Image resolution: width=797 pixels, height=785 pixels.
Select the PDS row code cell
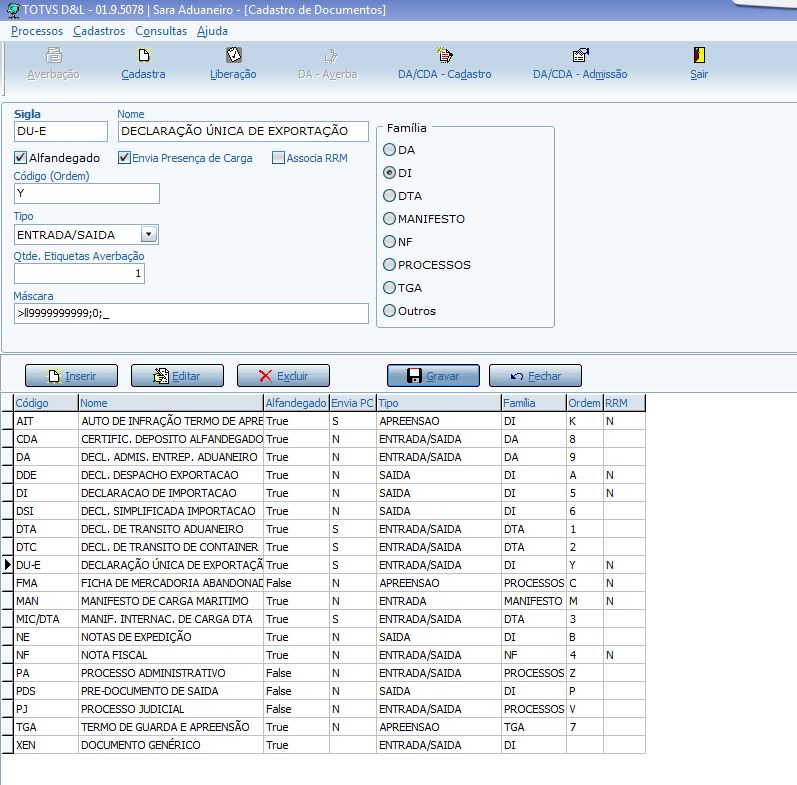click(x=46, y=691)
